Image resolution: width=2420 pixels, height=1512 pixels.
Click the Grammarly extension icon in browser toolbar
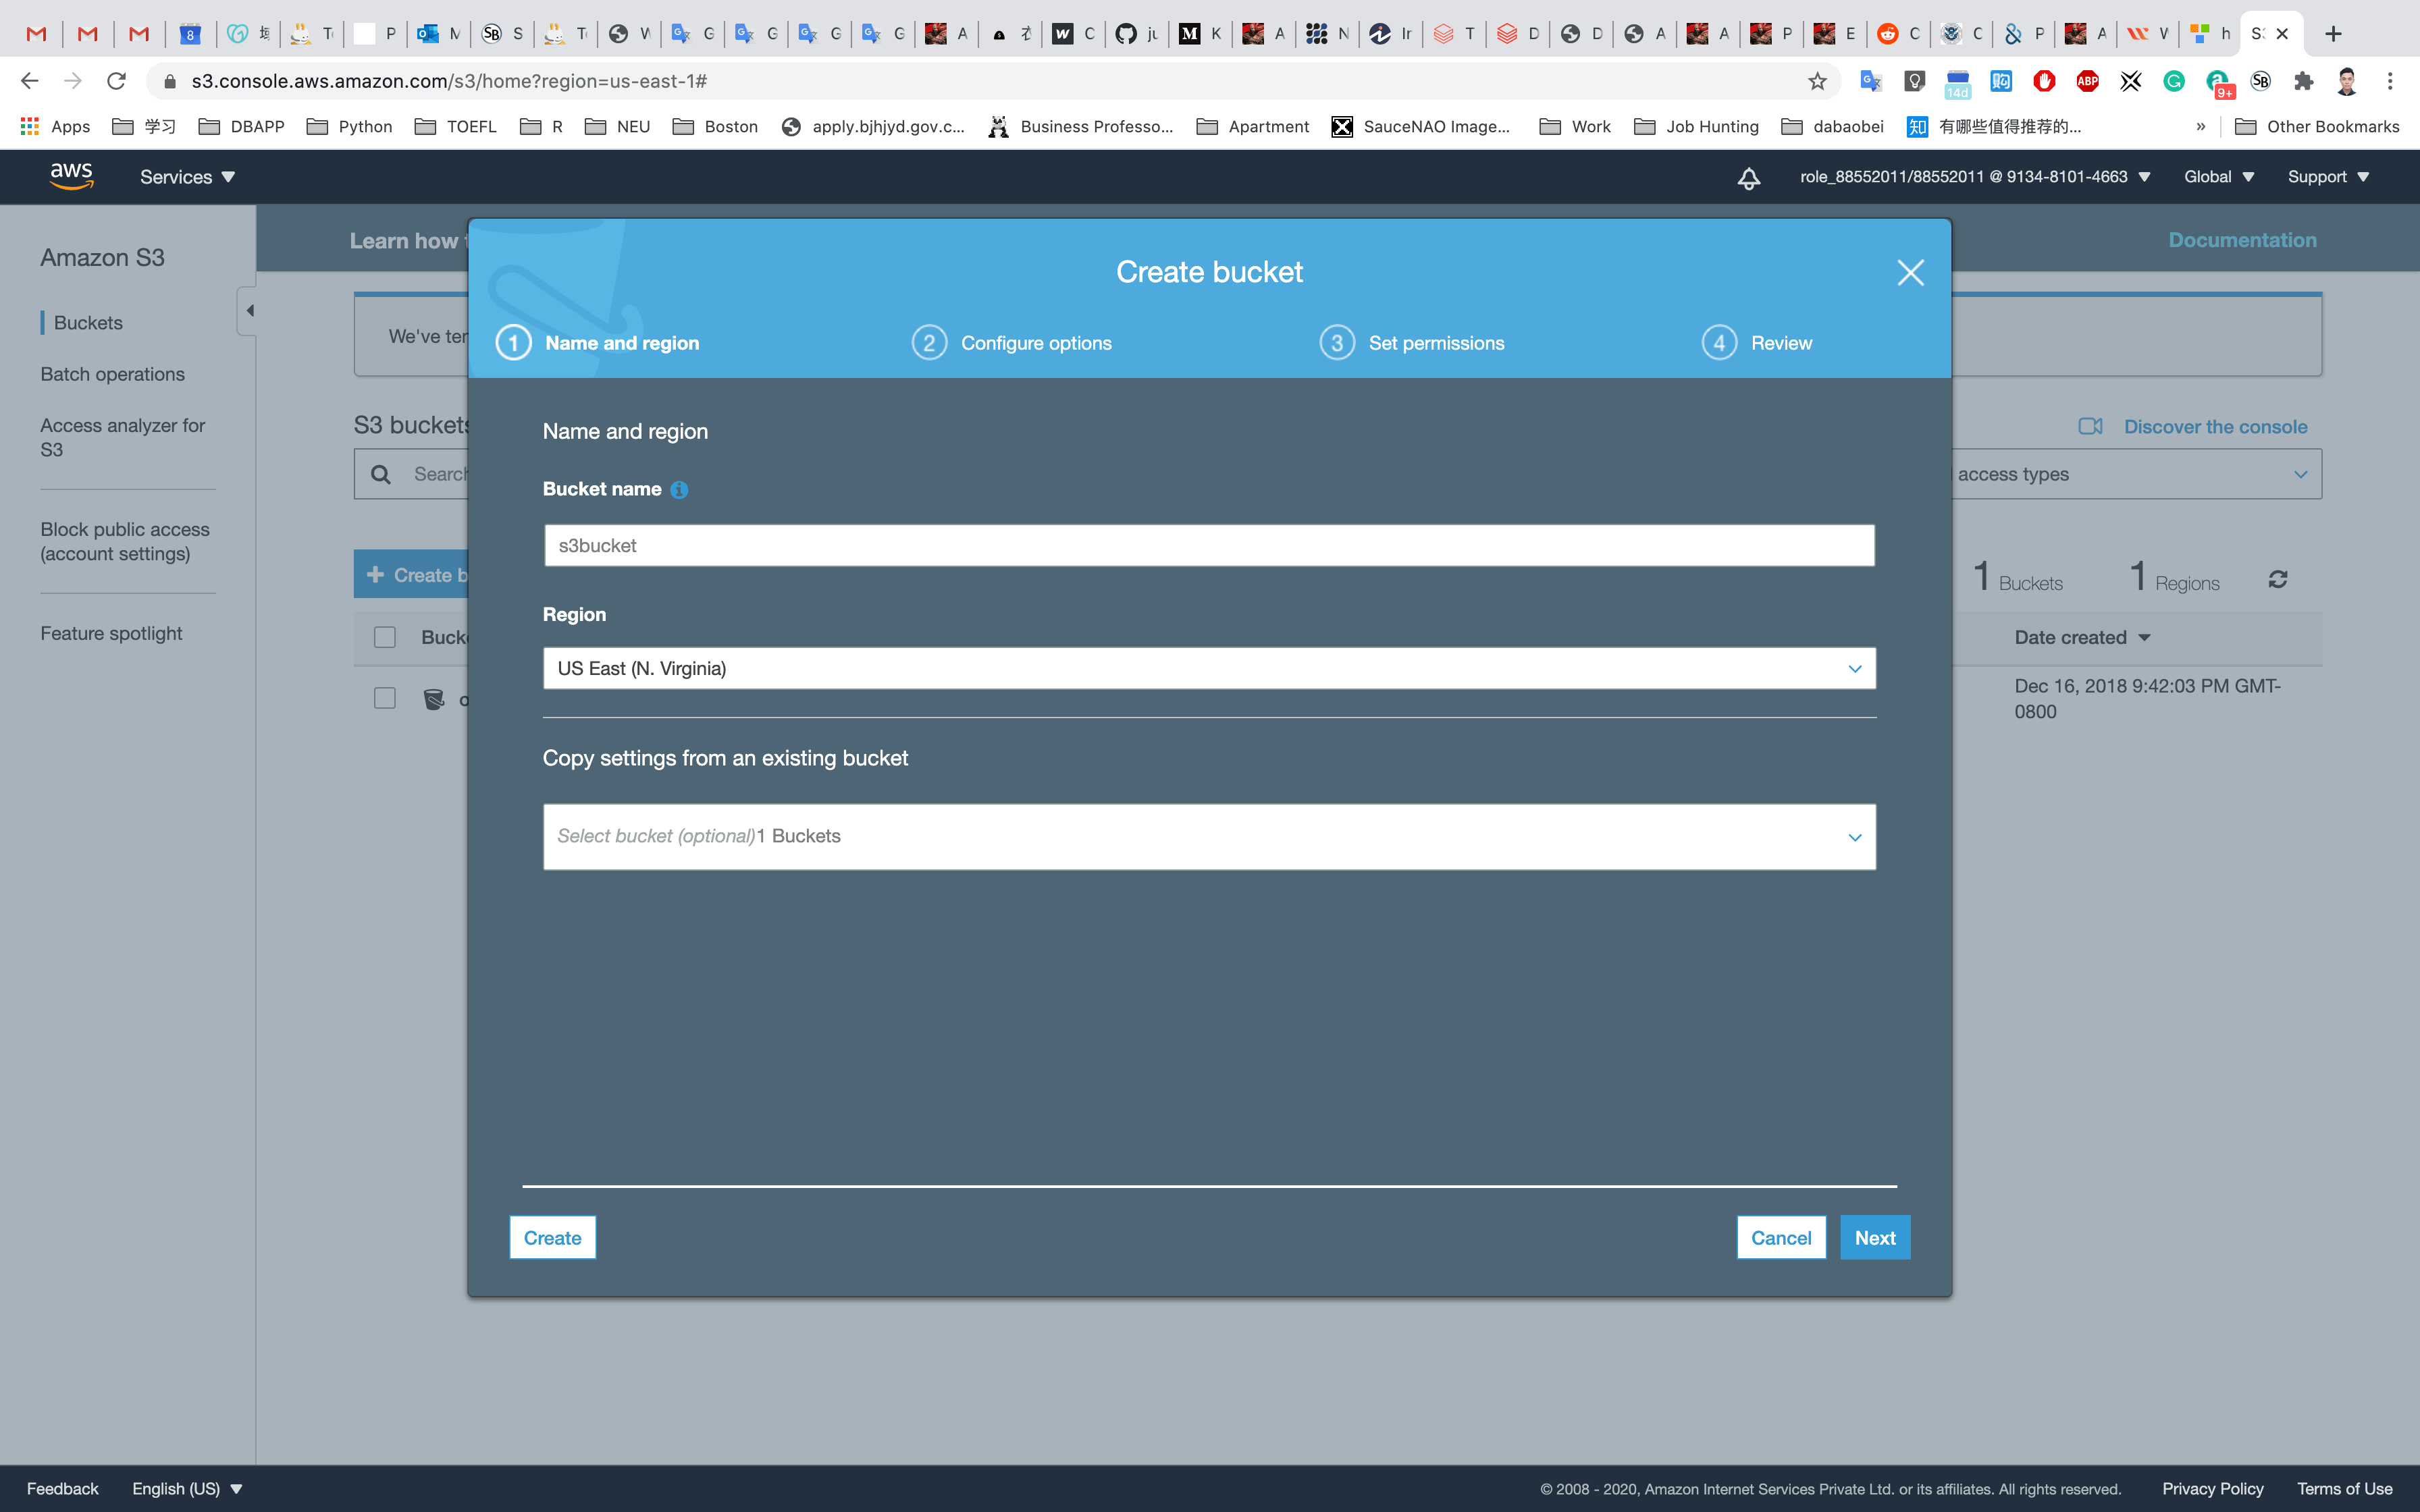coord(2174,81)
